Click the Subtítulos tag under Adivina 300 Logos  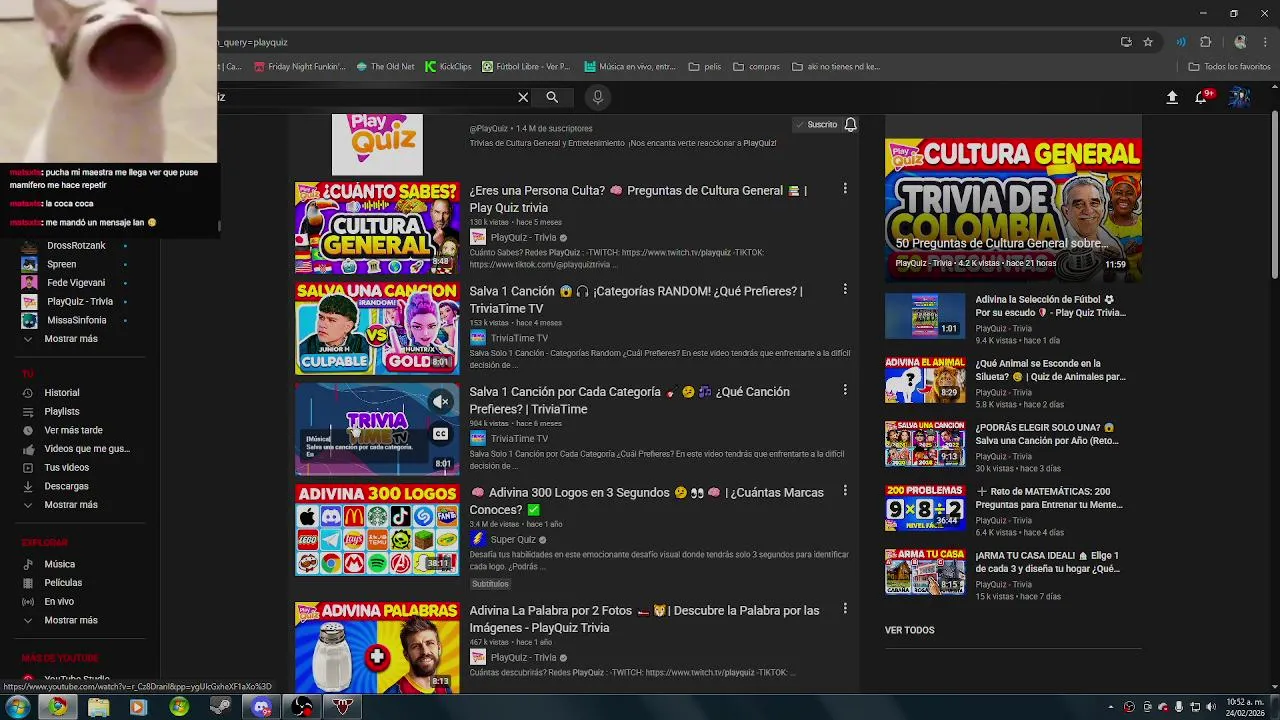(x=490, y=584)
